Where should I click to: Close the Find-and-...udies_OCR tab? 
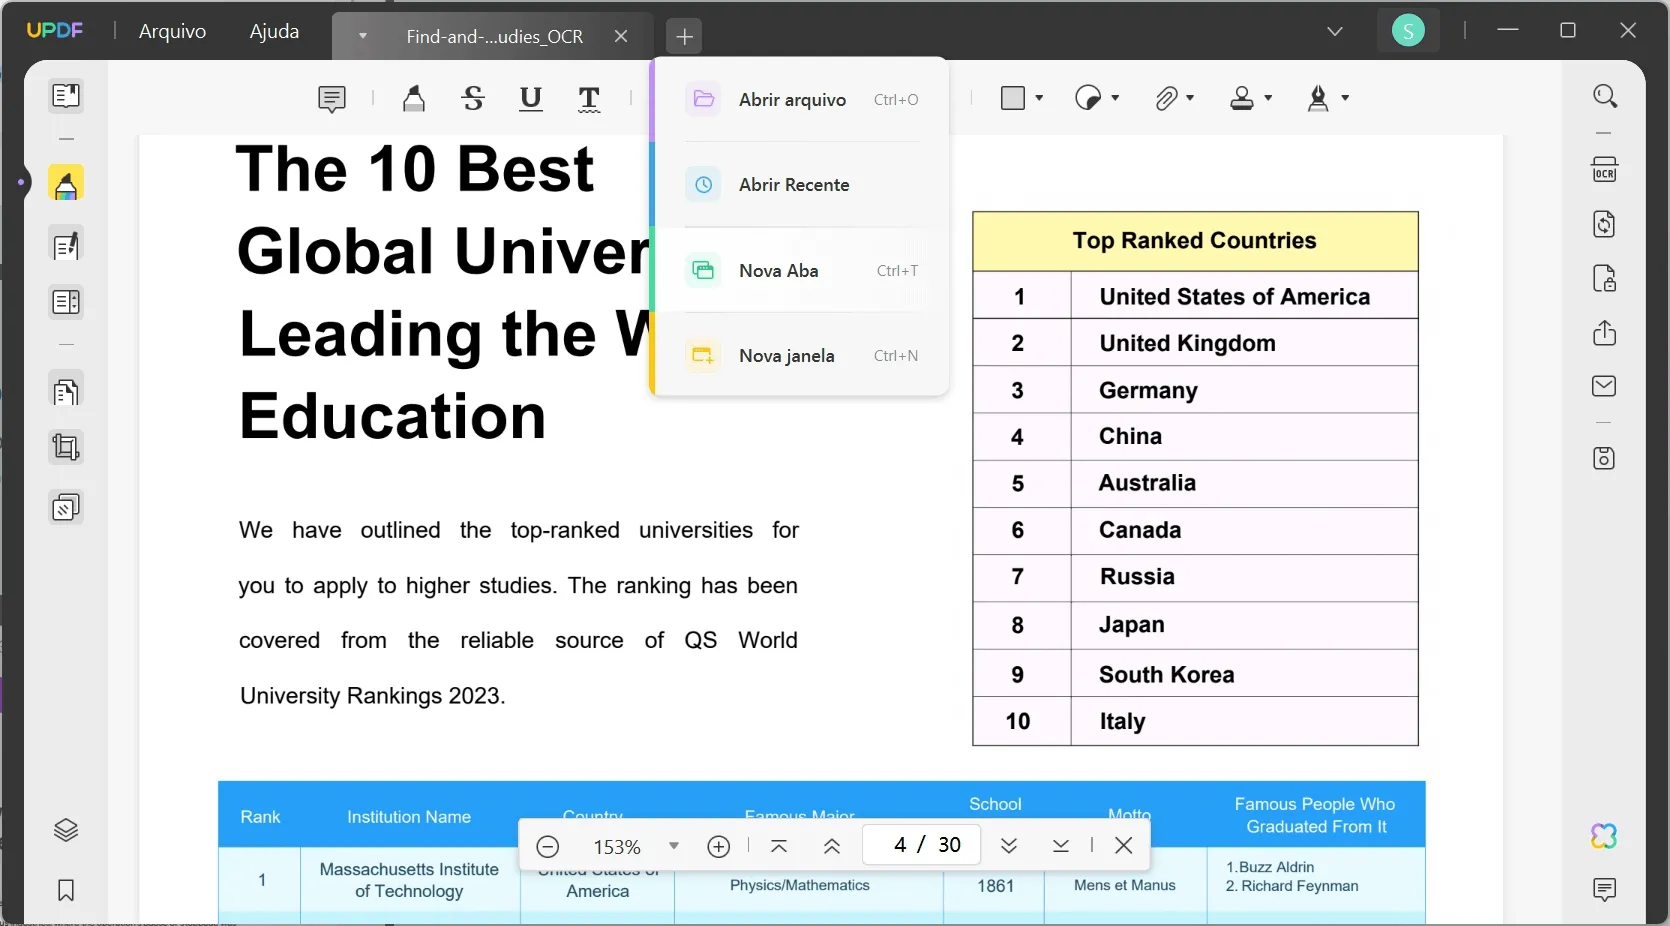(x=621, y=36)
